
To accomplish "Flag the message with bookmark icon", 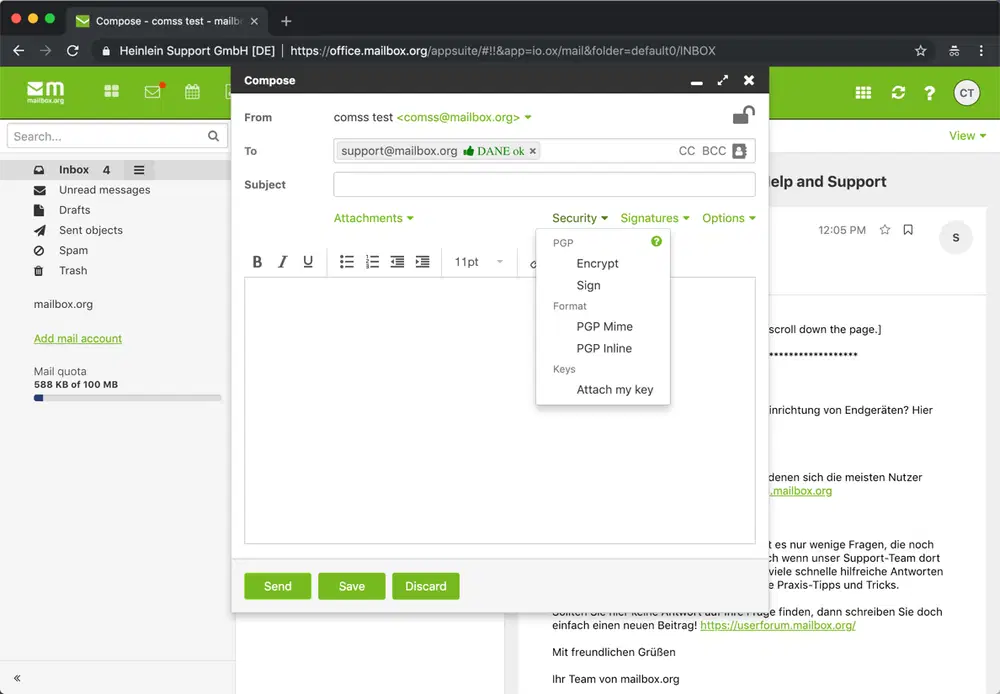I will coord(908,230).
